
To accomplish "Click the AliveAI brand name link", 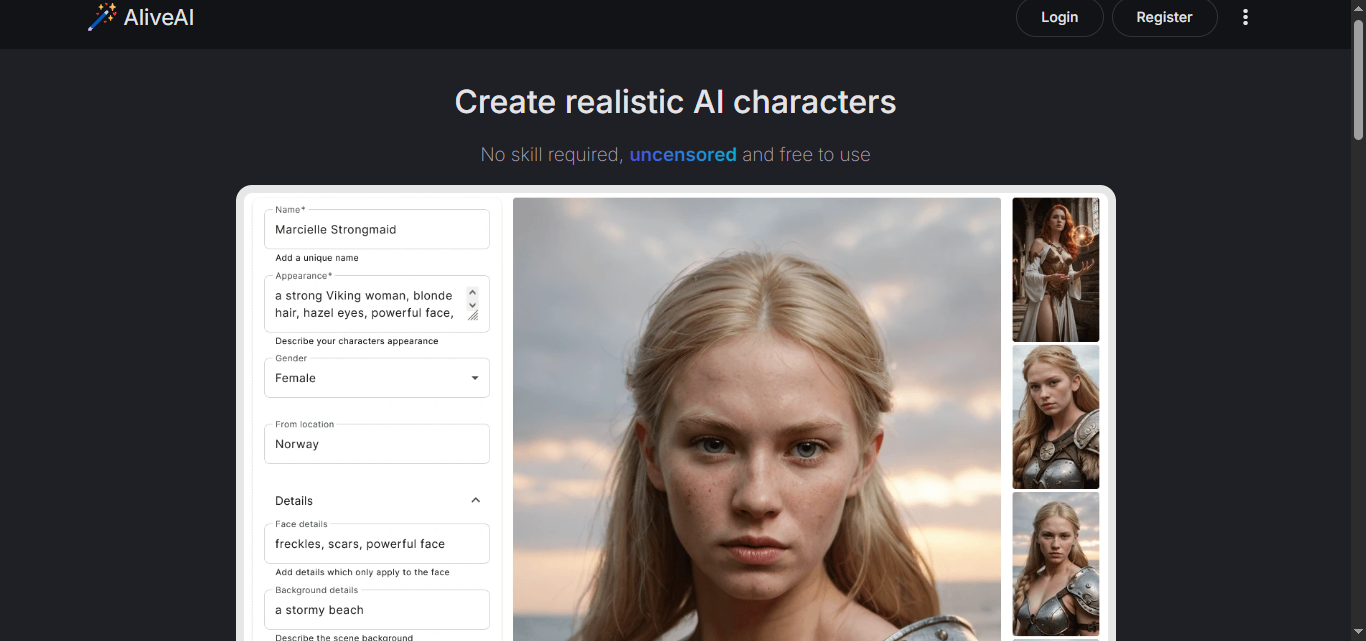I will pos(159,17).
